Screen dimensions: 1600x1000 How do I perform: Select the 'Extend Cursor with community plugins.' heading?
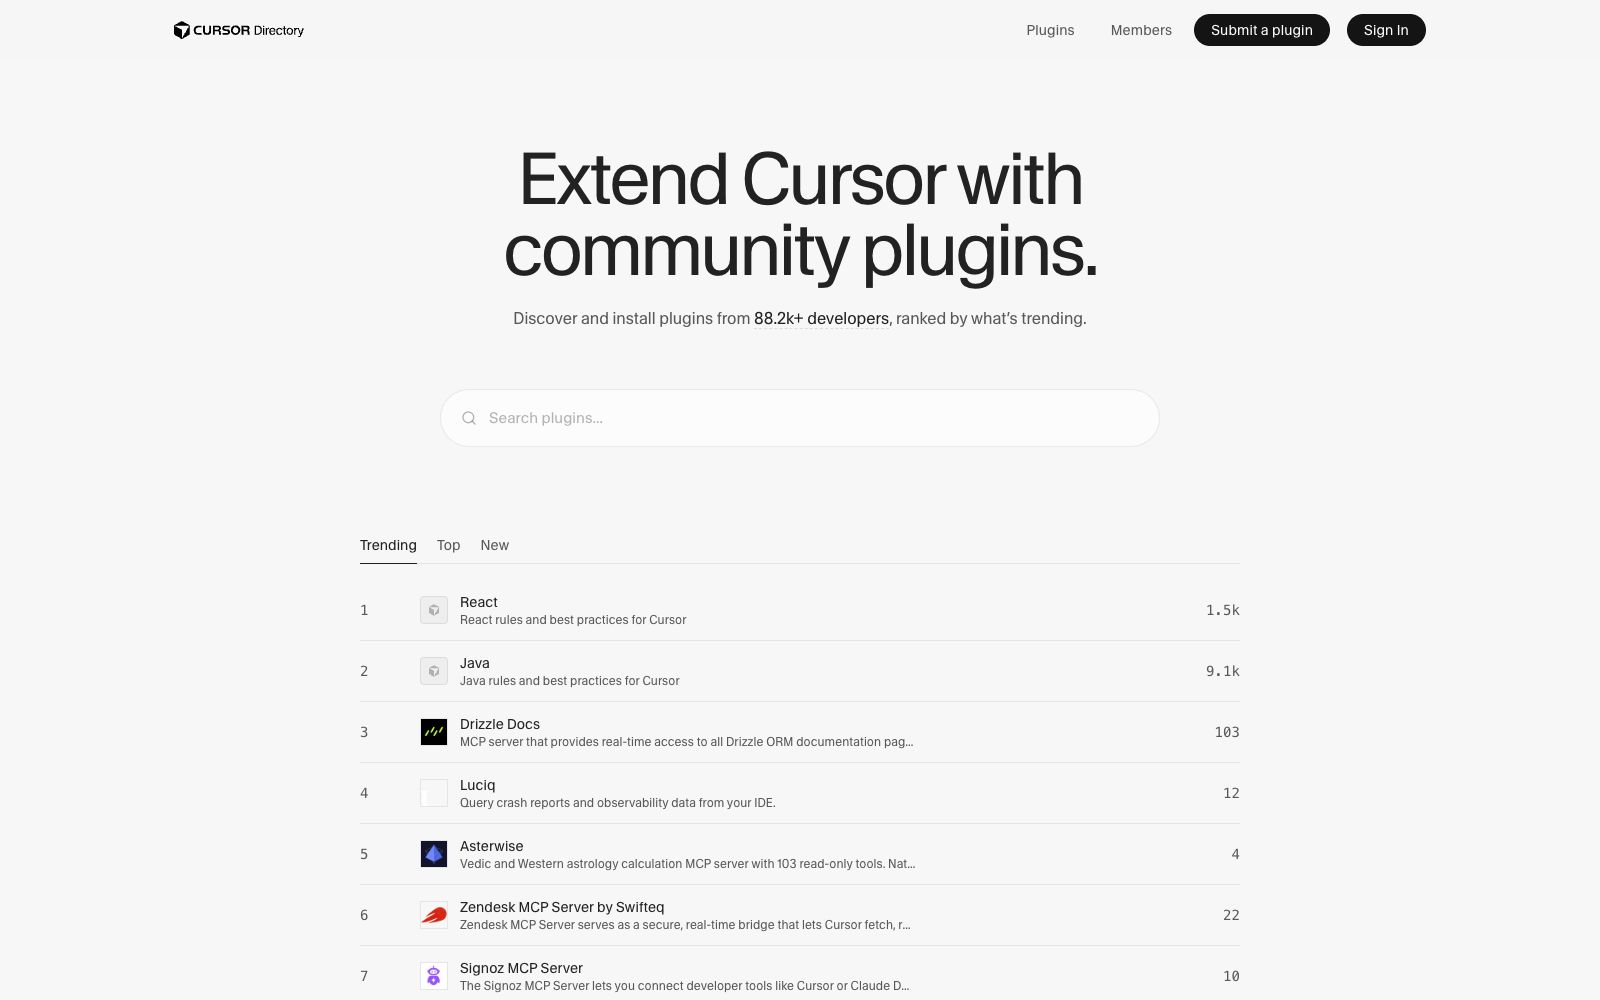pos(800,215)
